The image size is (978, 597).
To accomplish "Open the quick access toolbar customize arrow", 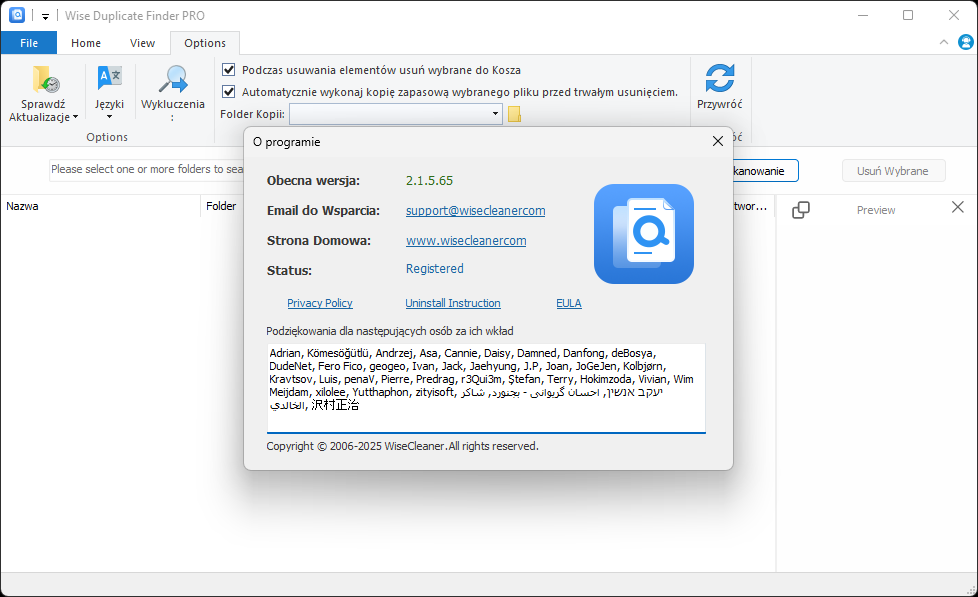I will click(x=45, y=16).
